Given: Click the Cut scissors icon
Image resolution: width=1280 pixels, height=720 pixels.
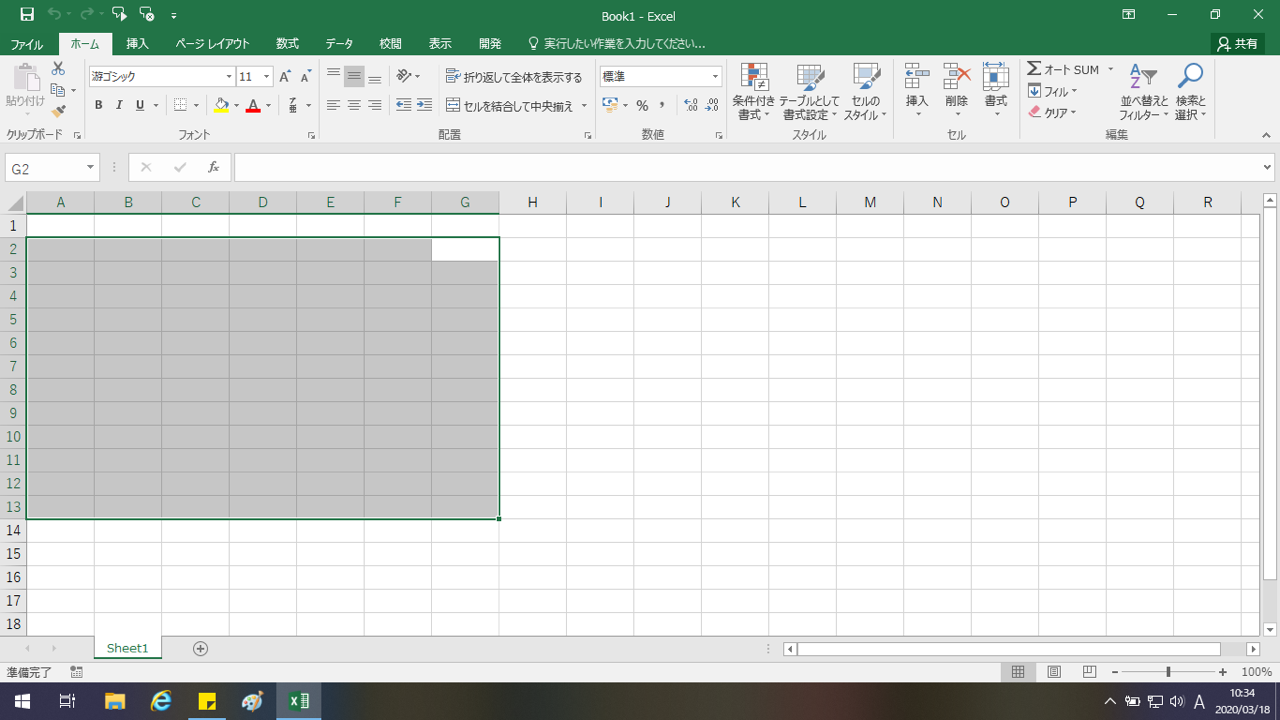Looking at the screenshot, I should 58,68.
